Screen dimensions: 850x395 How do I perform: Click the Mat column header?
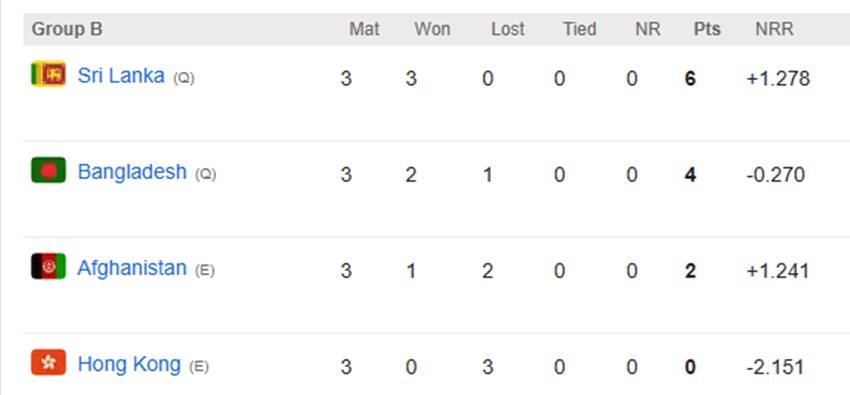point(364,29)
